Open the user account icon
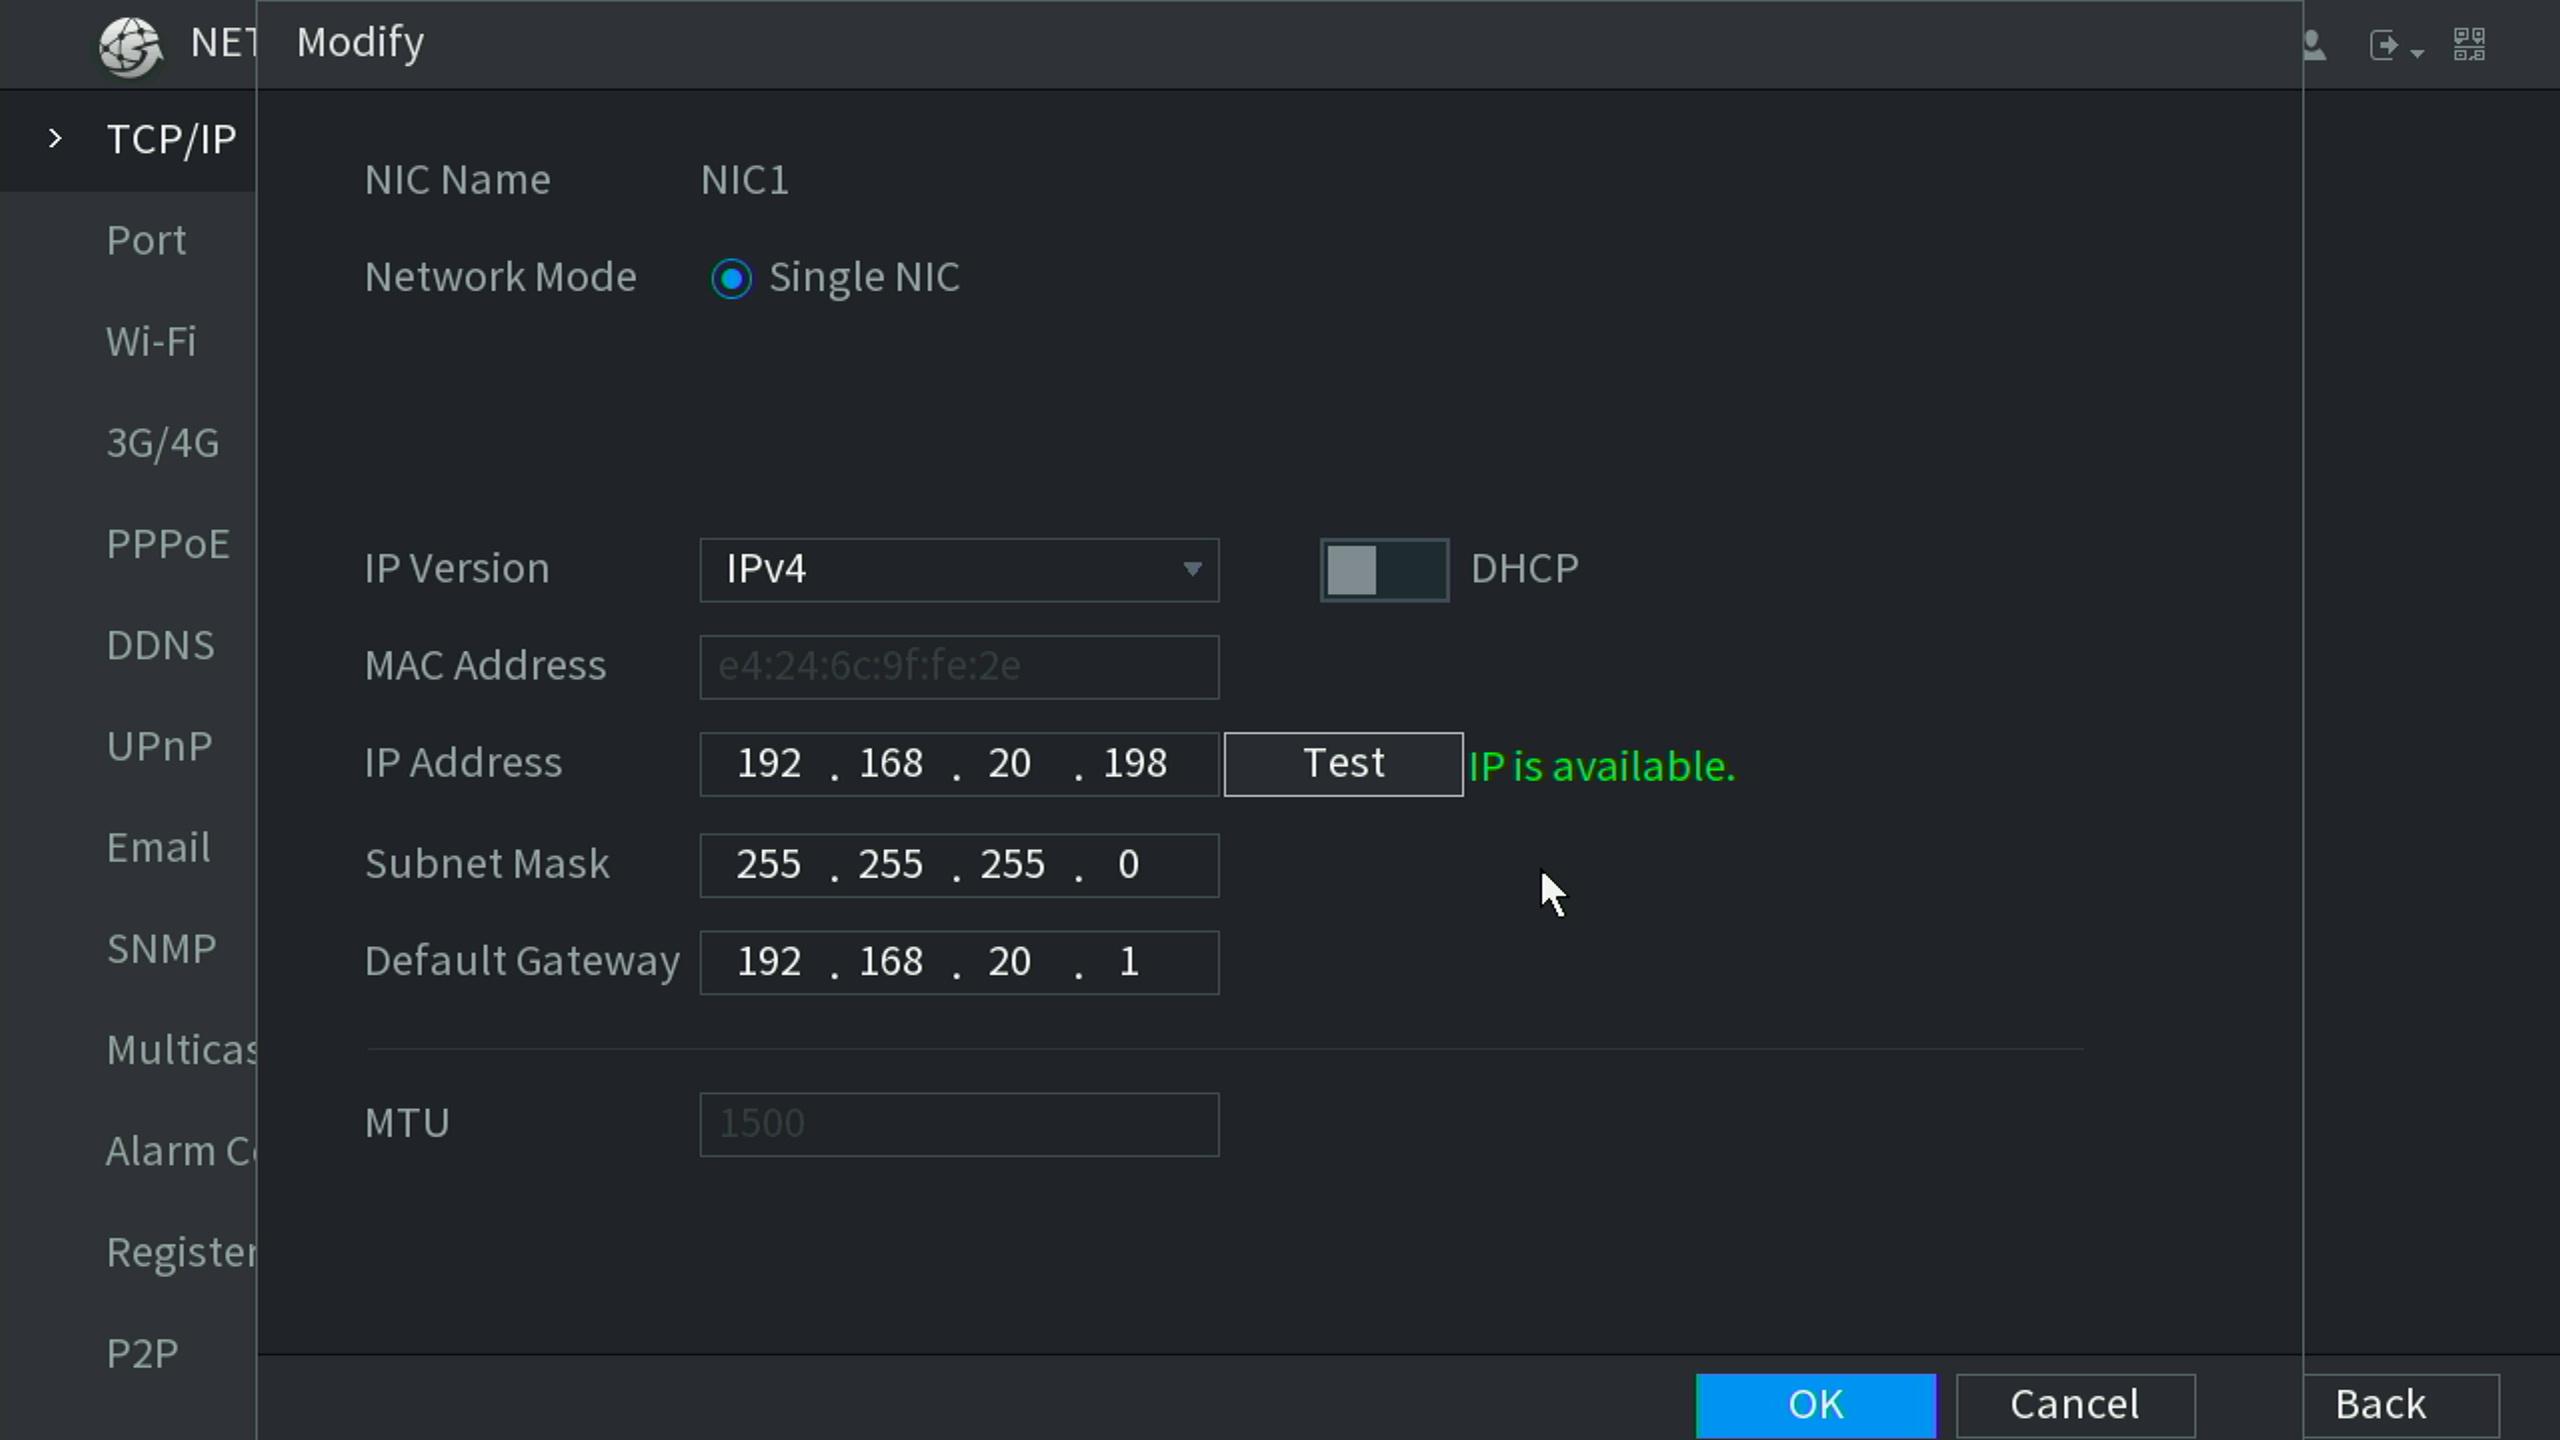The width and height of the screenshot is (2560, 1440). 2314,46
